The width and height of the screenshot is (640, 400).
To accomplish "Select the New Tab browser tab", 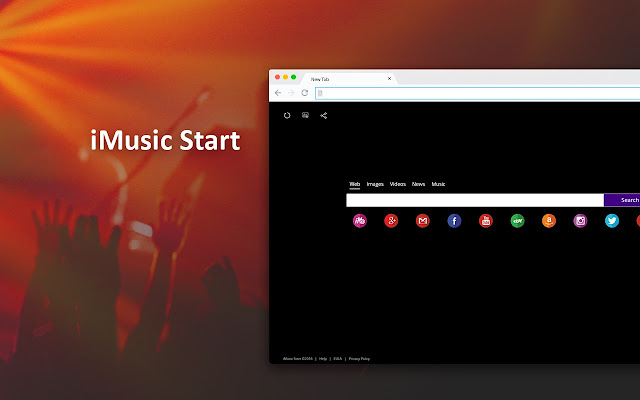I will point(347,79).
